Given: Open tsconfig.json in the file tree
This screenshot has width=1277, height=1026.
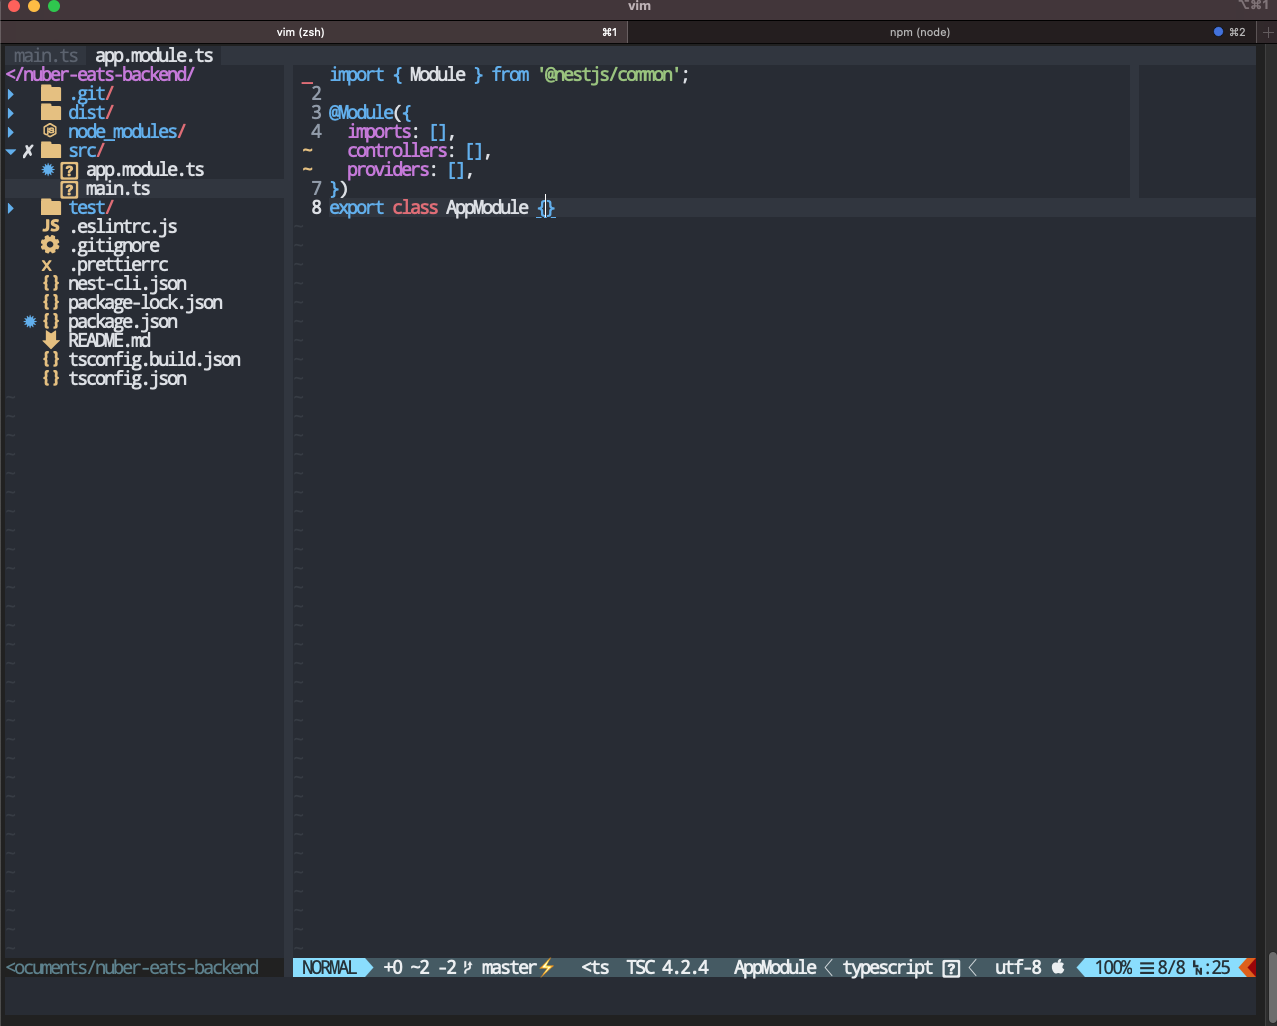Looking at the screenshot, I should [127, 379].
